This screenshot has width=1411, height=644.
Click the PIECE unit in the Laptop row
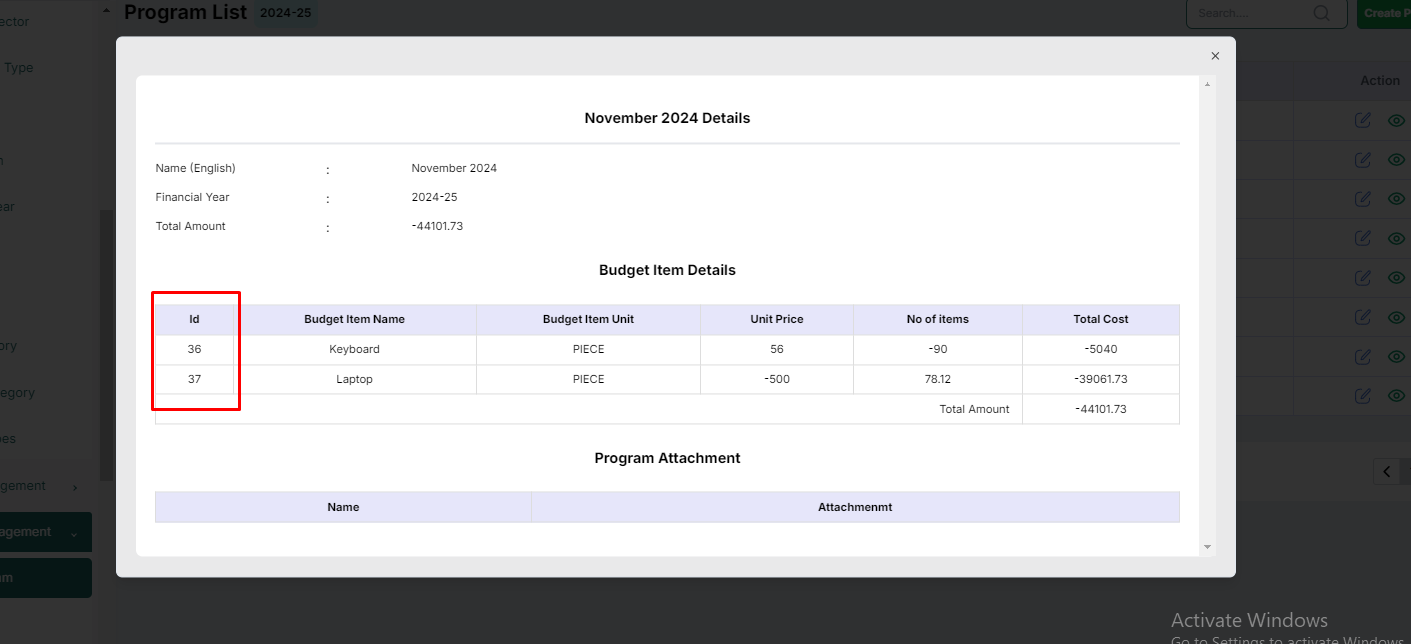pos(588,380)
